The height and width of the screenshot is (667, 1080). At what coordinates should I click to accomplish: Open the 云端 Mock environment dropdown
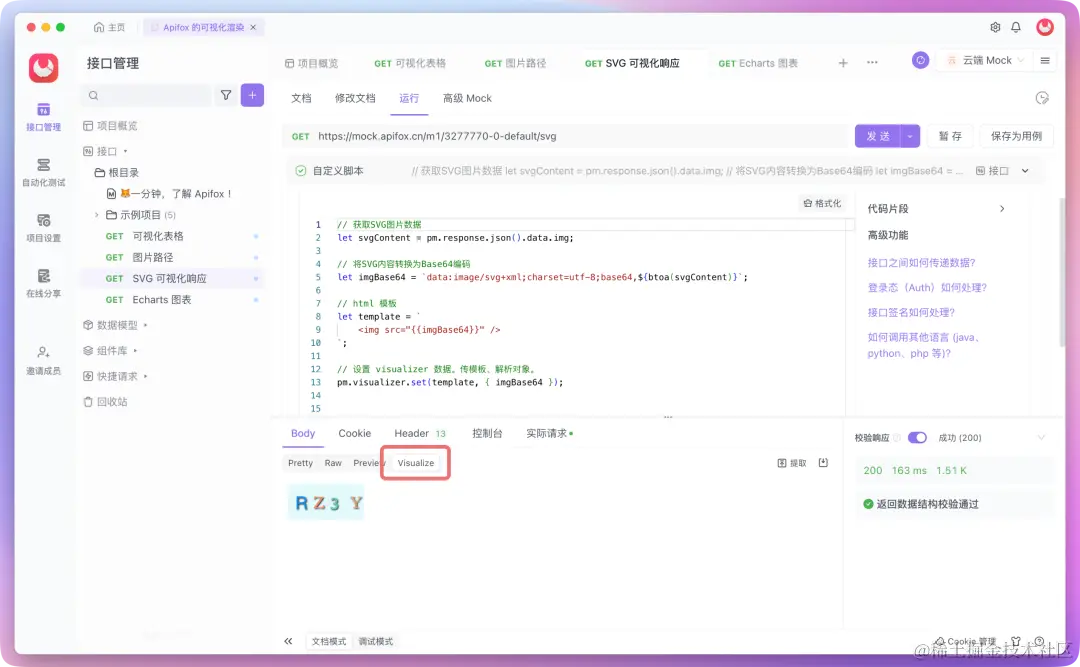pos(986,61)
